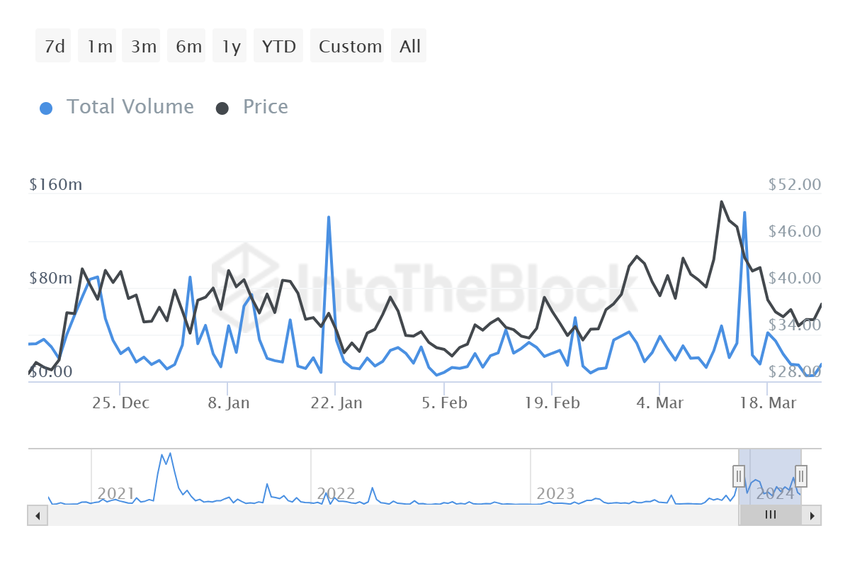Image resolution: width=850 pixels, height=567 pixels.
Task: Click the navigator's left scroll arrow
Action: [37, 516]
